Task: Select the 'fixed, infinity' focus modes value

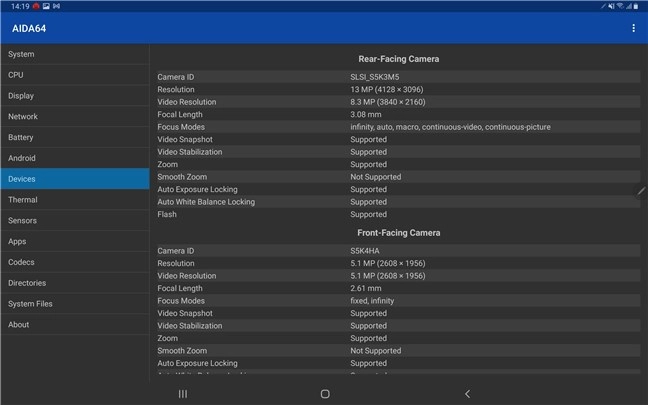Action: click(x=372, y=300)
